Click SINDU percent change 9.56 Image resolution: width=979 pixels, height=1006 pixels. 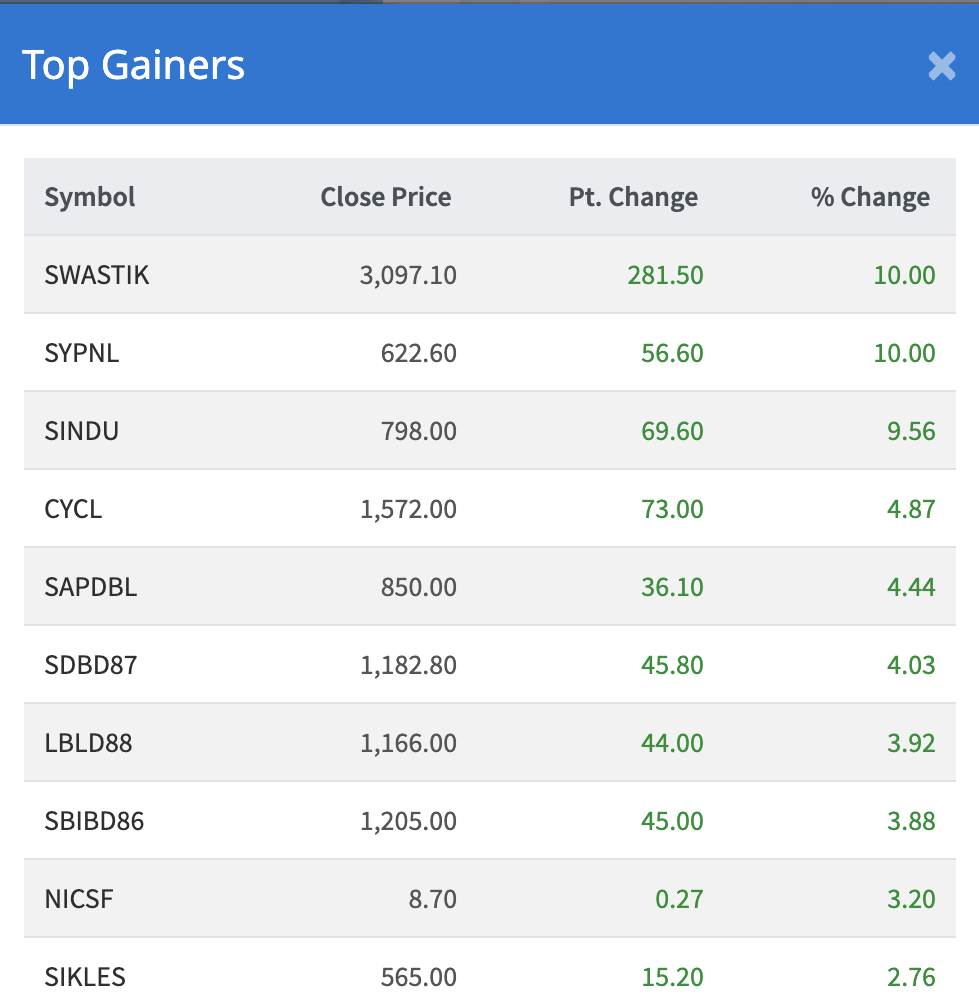pyautogui.click(x=910, y=431)
